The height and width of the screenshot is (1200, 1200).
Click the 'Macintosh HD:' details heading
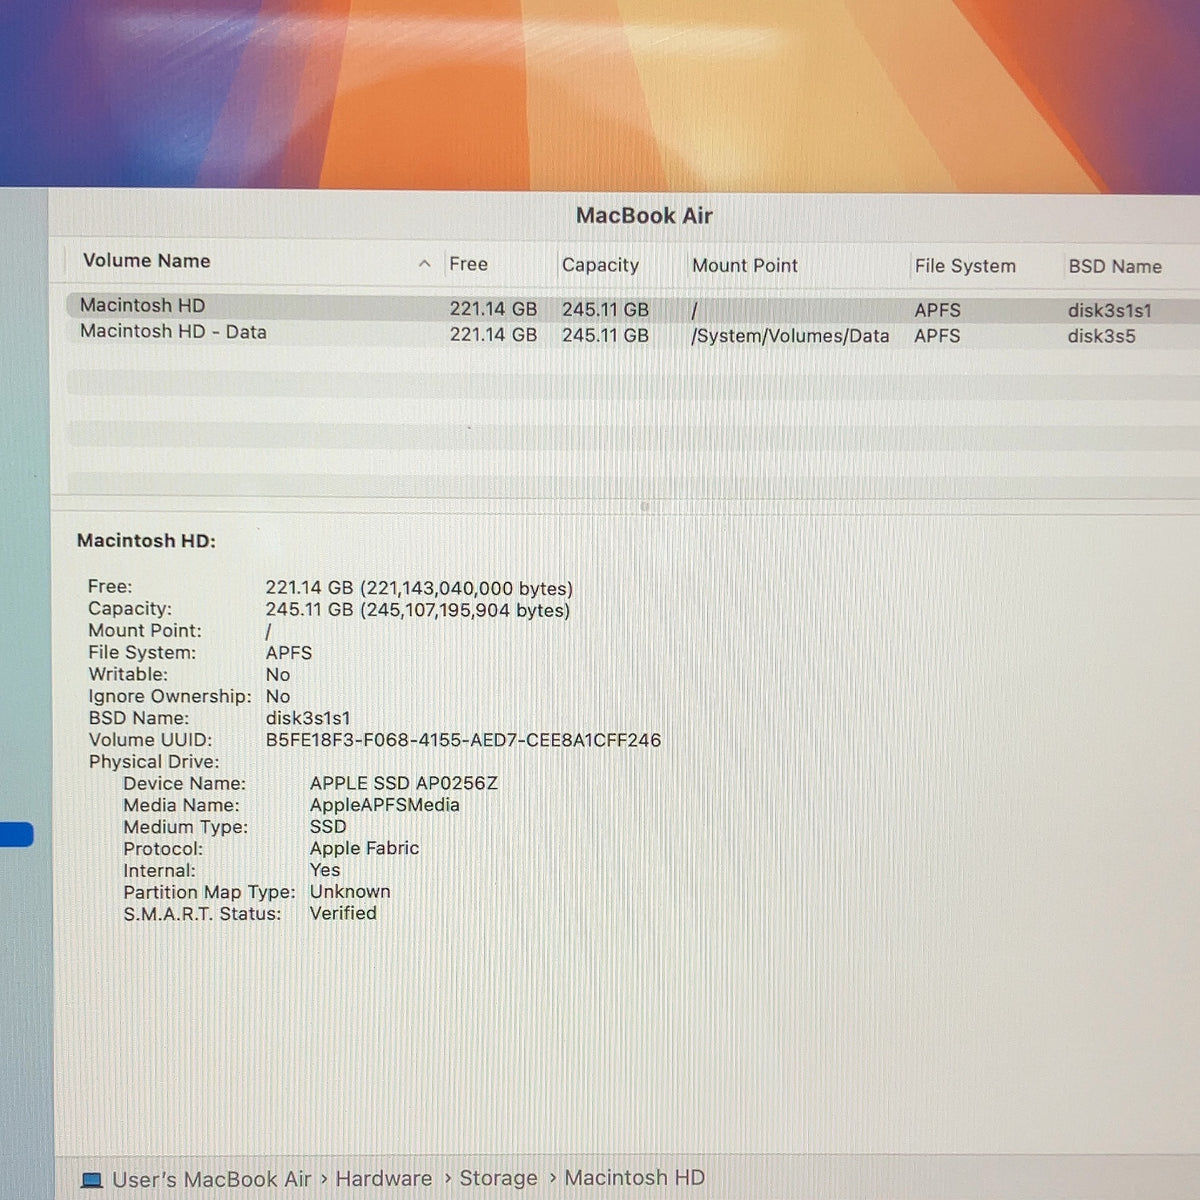point(146,541)
